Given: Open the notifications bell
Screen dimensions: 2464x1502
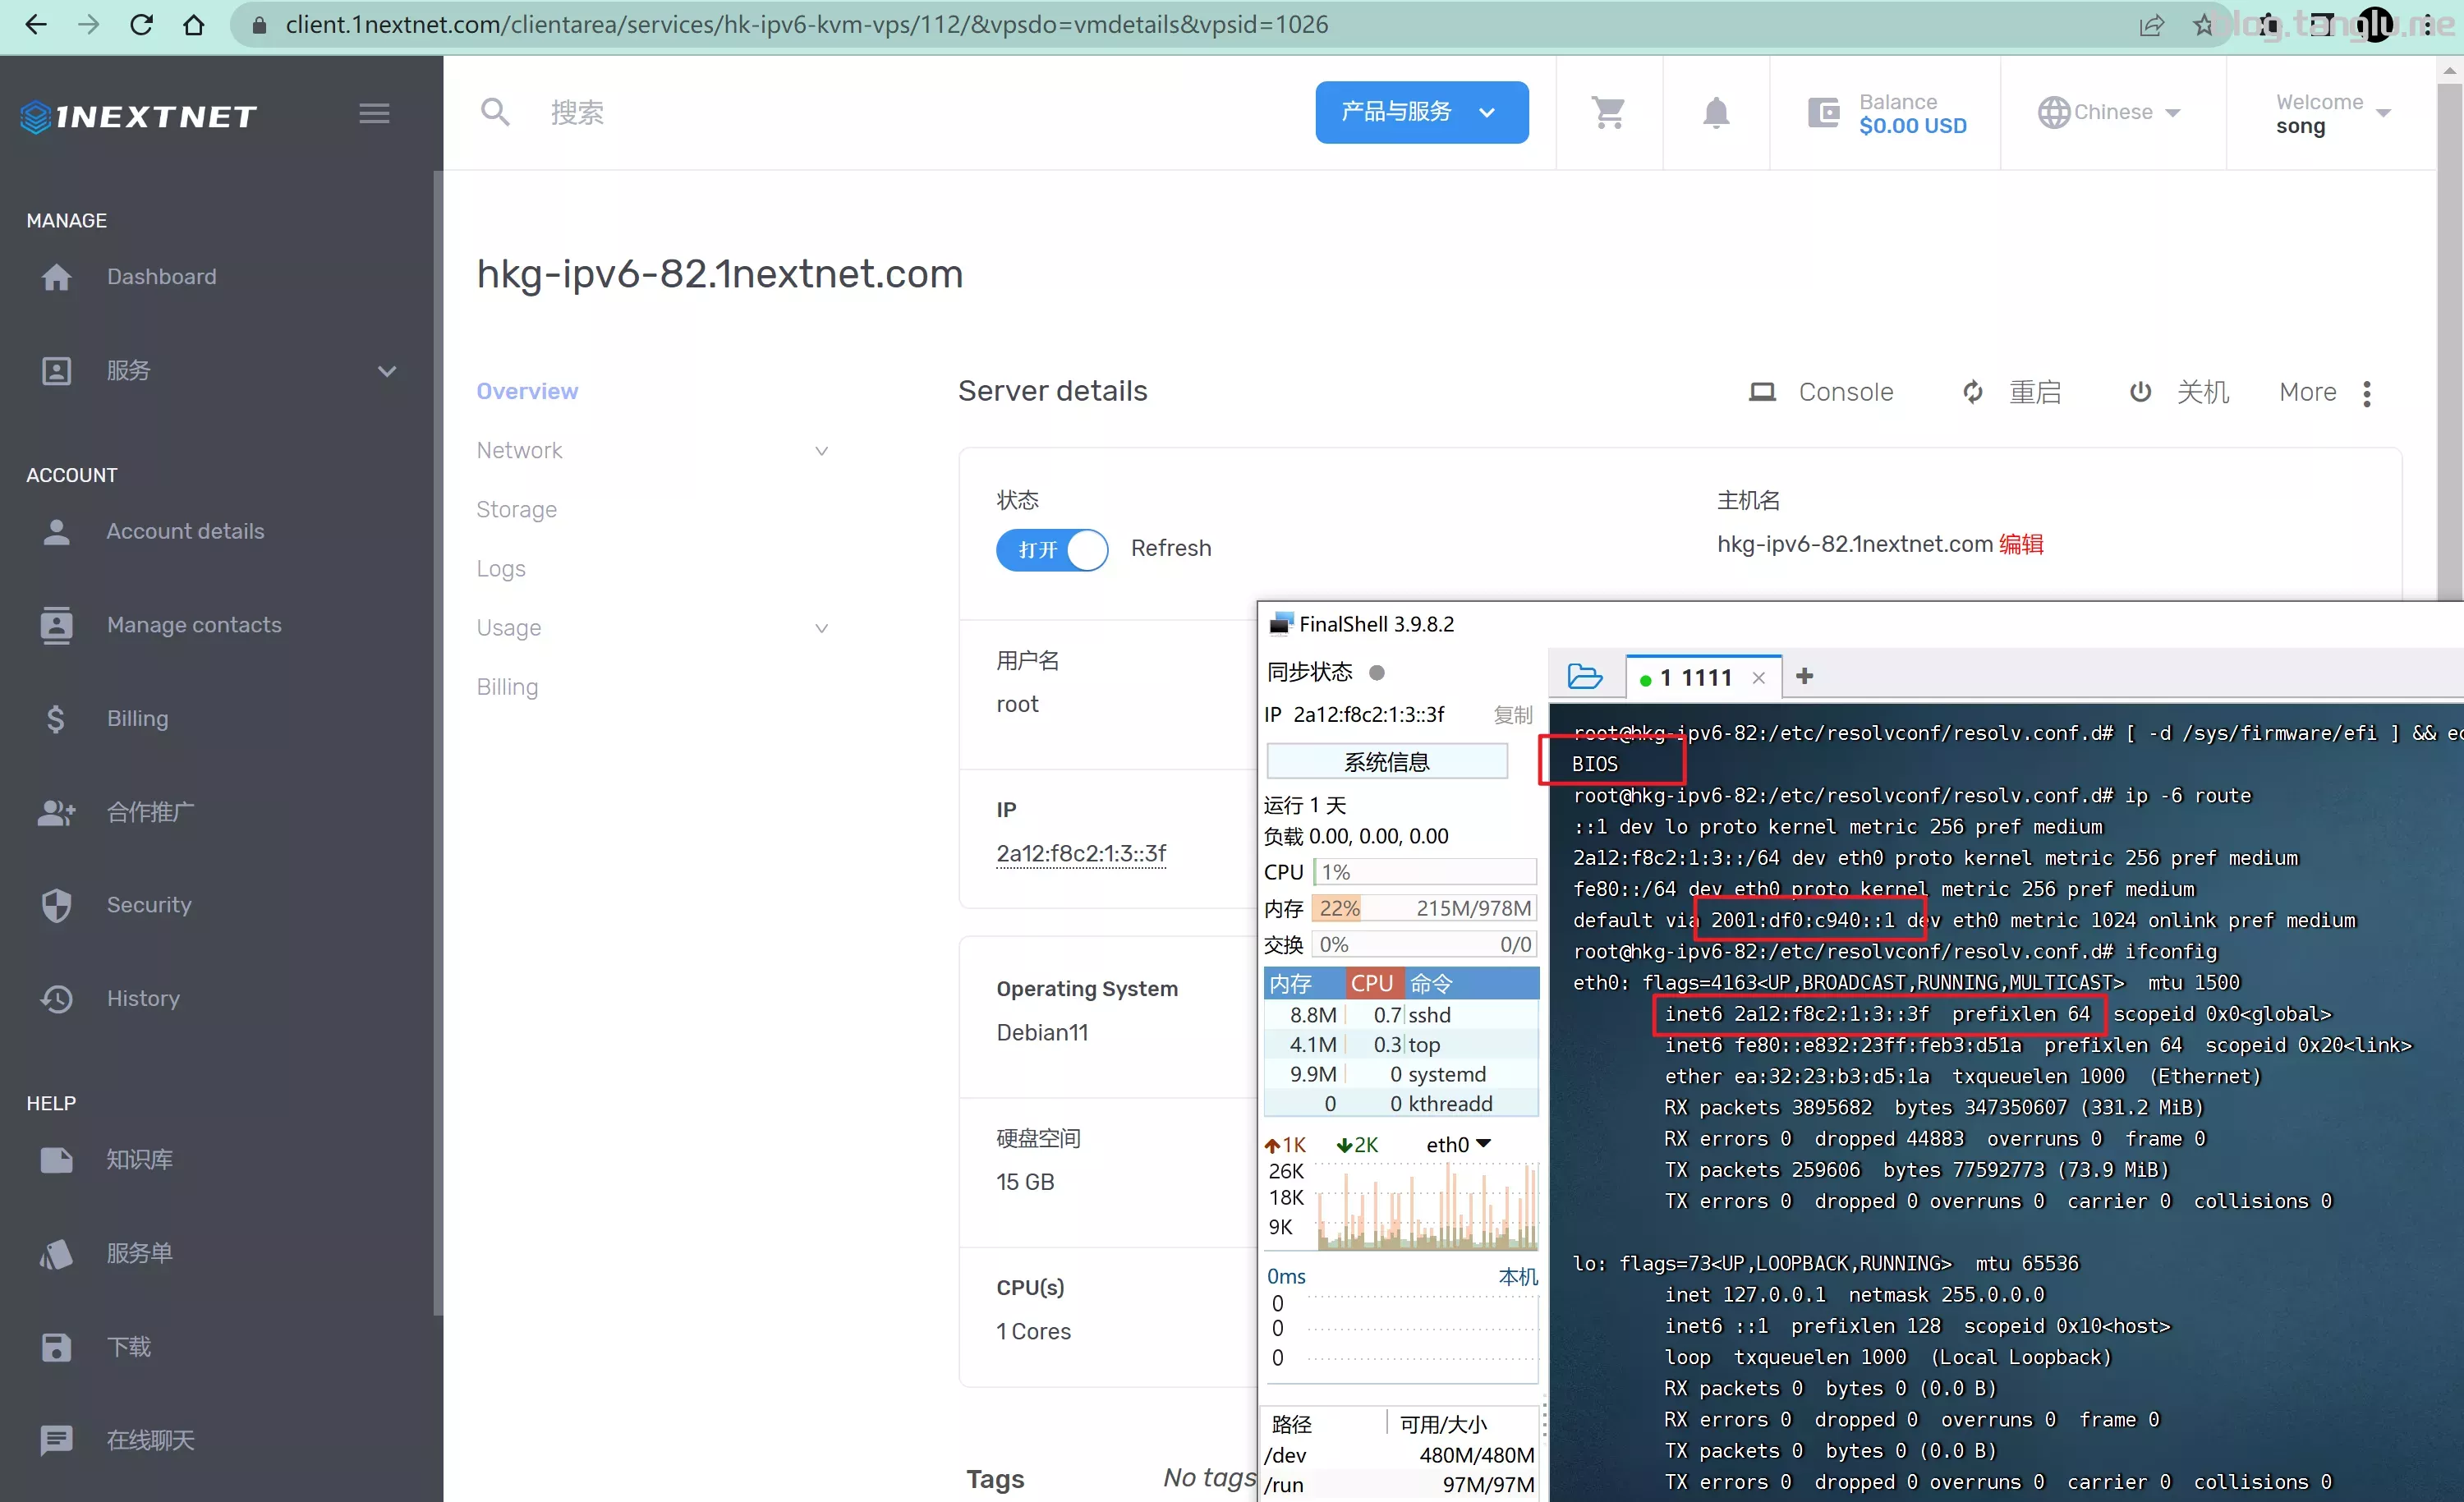Looking at the screenshot, I should [1715, 113].
